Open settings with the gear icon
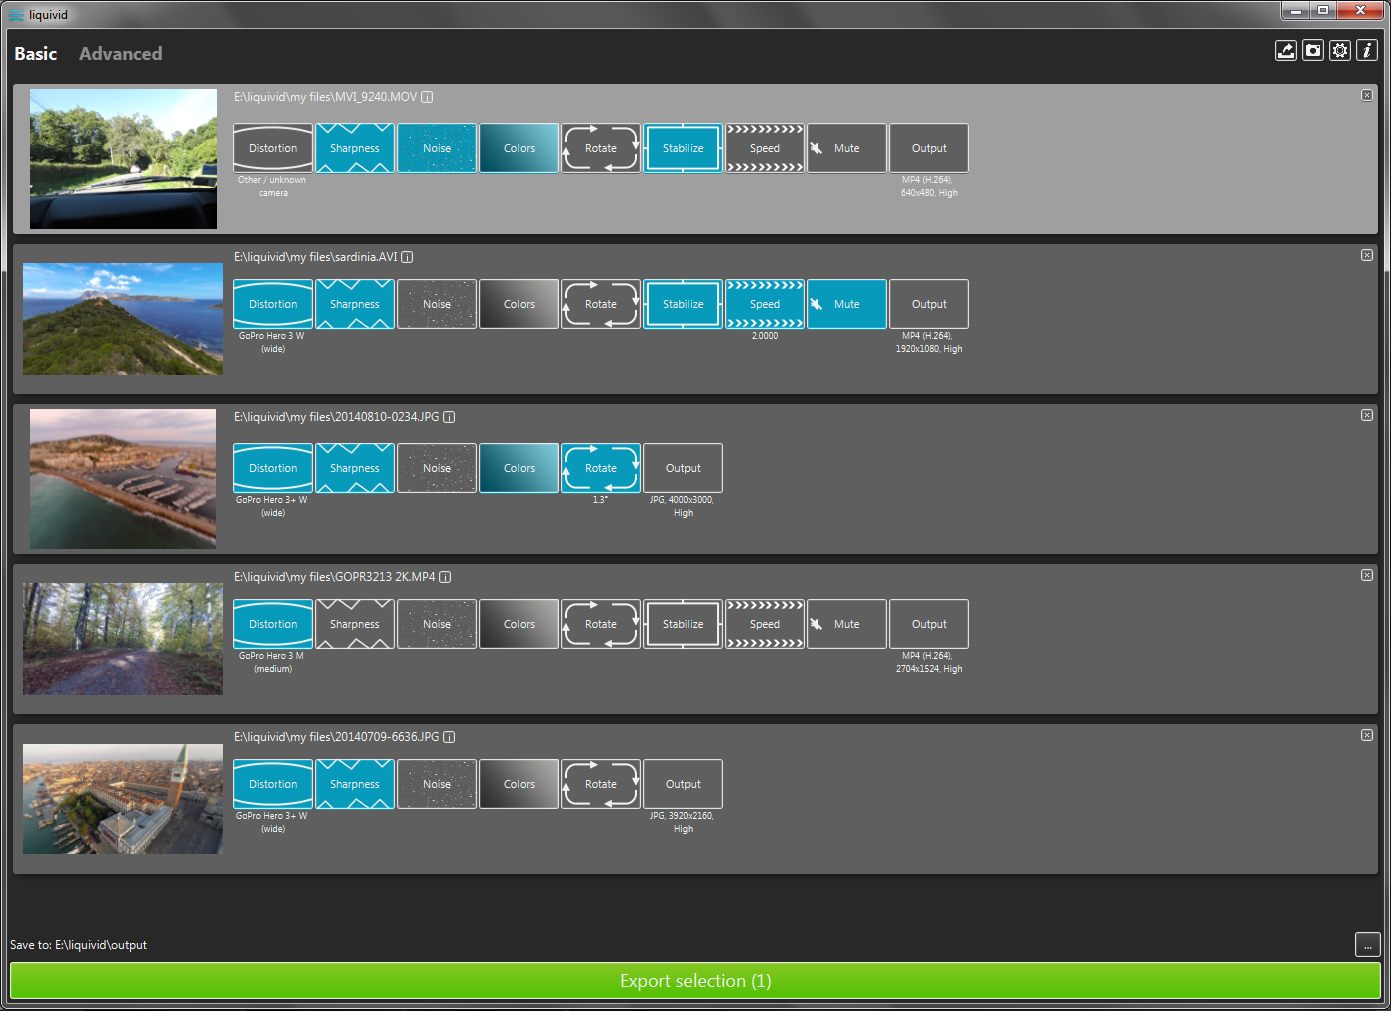 pos(1340,51)
